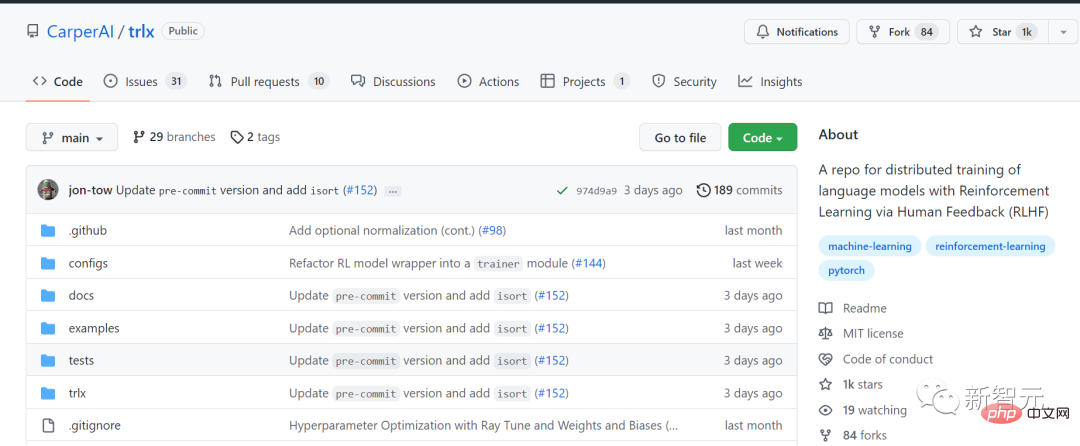This screenshot has height=446, width=1080.
Task: Click the docs folder icon
Action: click(48, 296)
